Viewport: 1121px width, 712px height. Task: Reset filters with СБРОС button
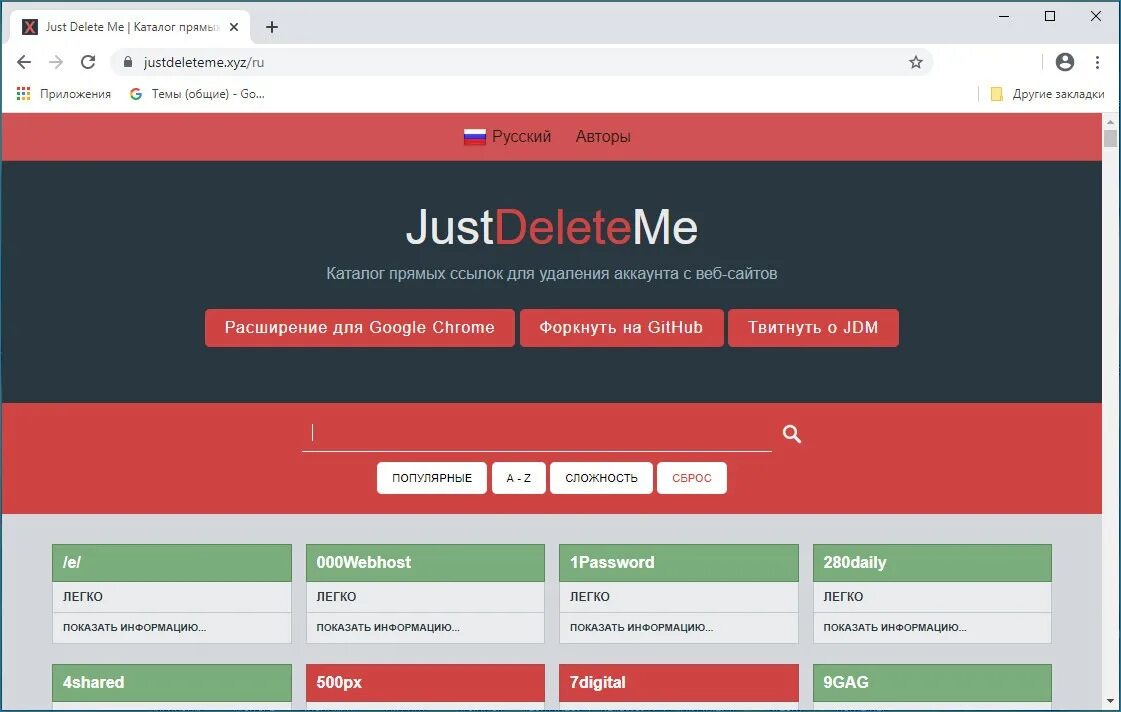pos(691,478)
